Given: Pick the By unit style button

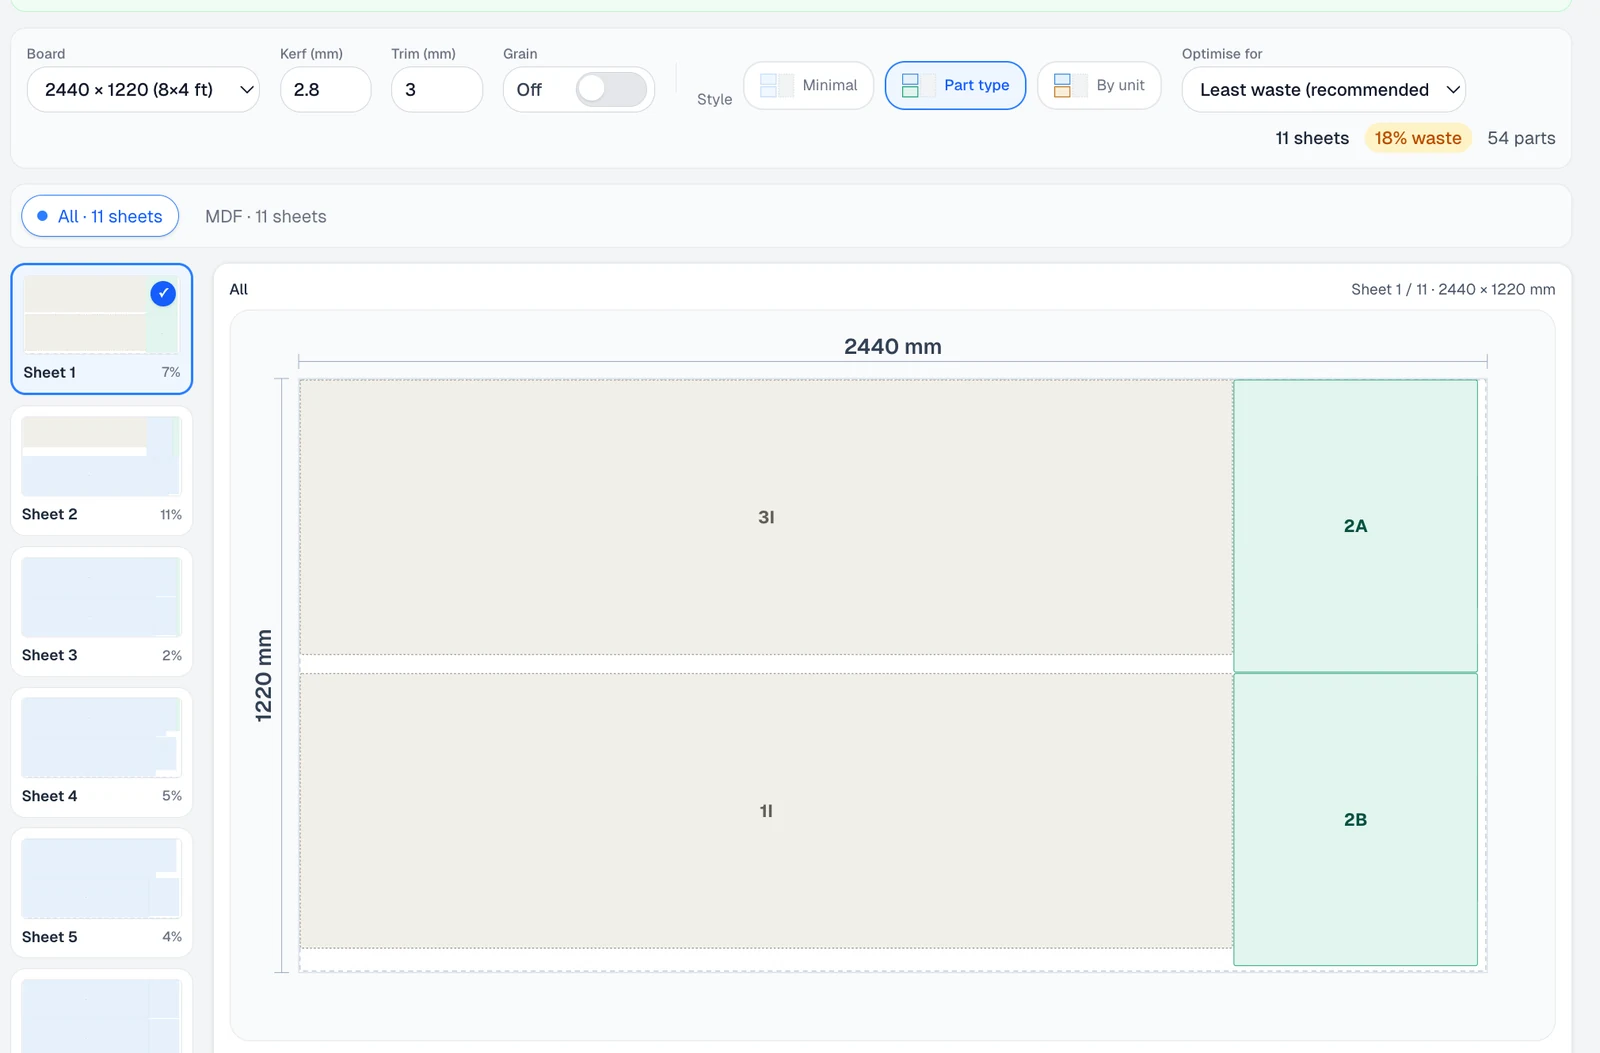Looking at the screenshot, I should [x=1099, y=86].
